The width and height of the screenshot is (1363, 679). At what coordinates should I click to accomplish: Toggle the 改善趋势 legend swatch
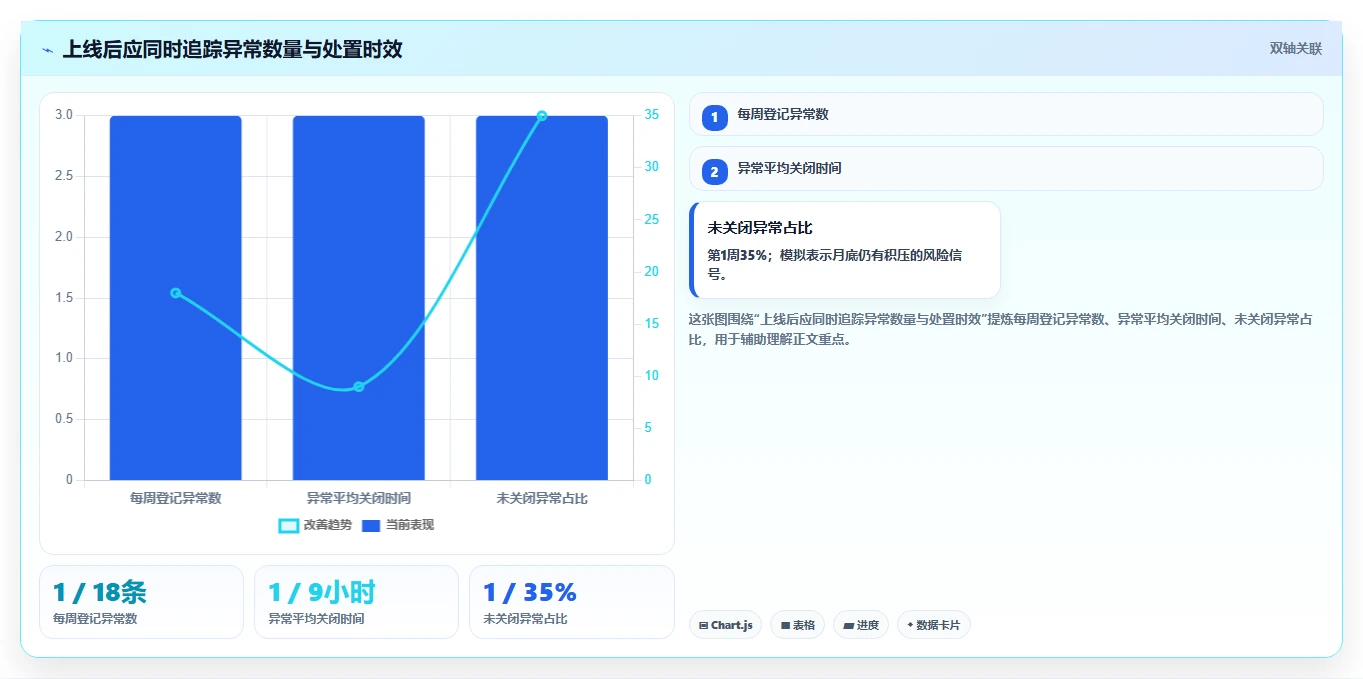[288, 526]
